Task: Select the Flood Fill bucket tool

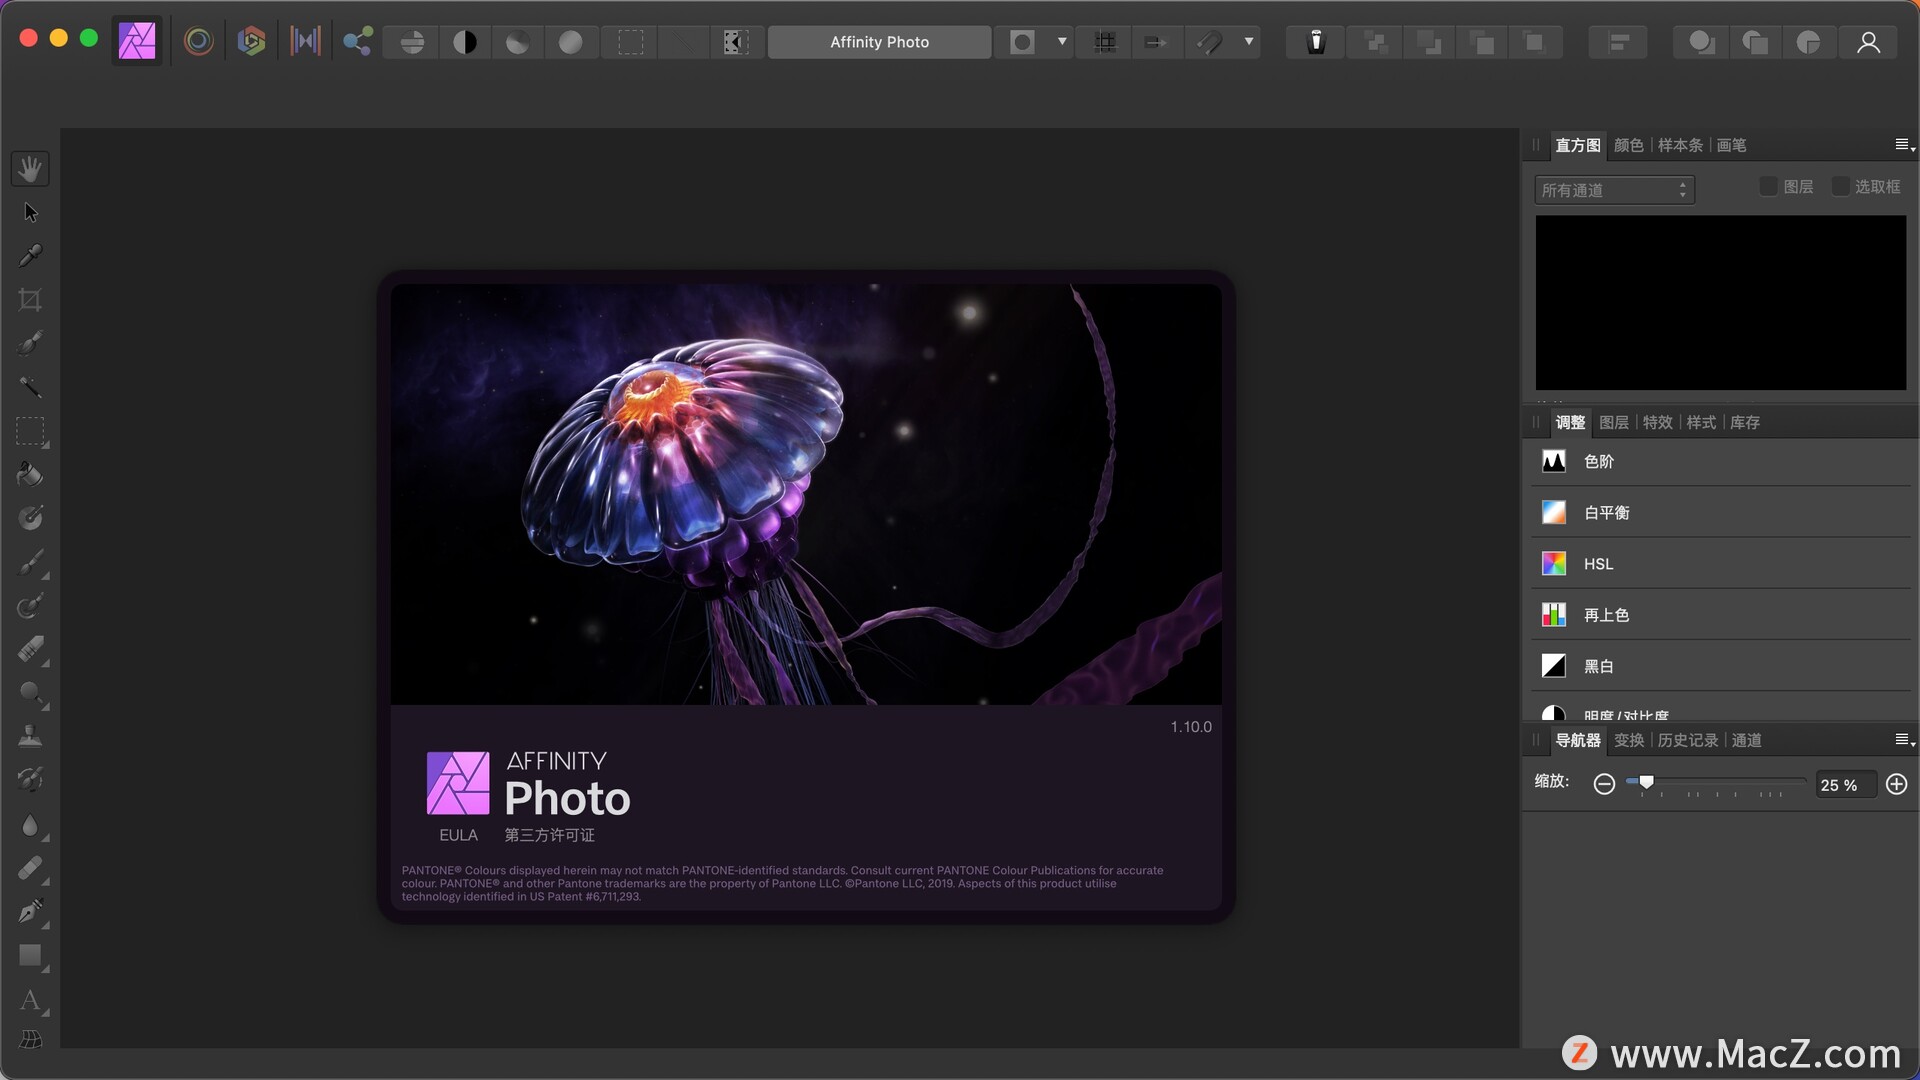Action: click(x=30, y=474)
